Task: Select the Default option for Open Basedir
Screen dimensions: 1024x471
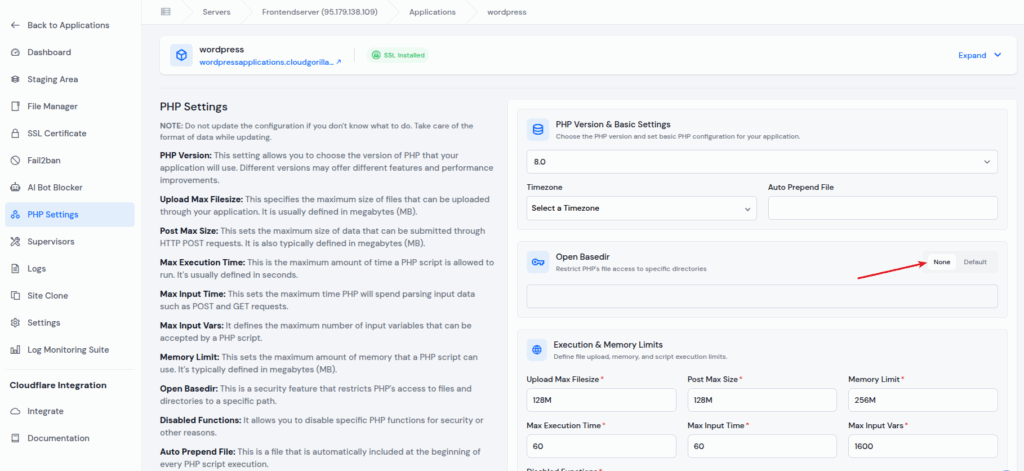Action: tap(975, 262)
